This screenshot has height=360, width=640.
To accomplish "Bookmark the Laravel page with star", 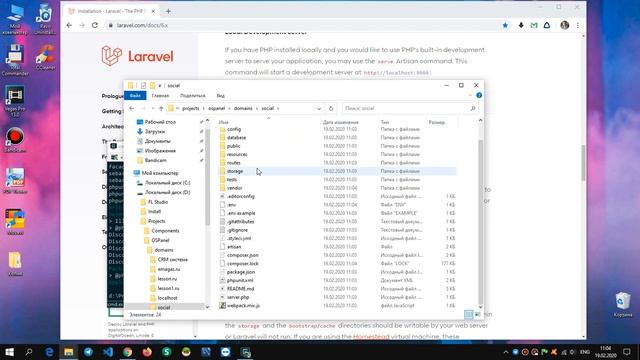I will click(x=505, y=25).
